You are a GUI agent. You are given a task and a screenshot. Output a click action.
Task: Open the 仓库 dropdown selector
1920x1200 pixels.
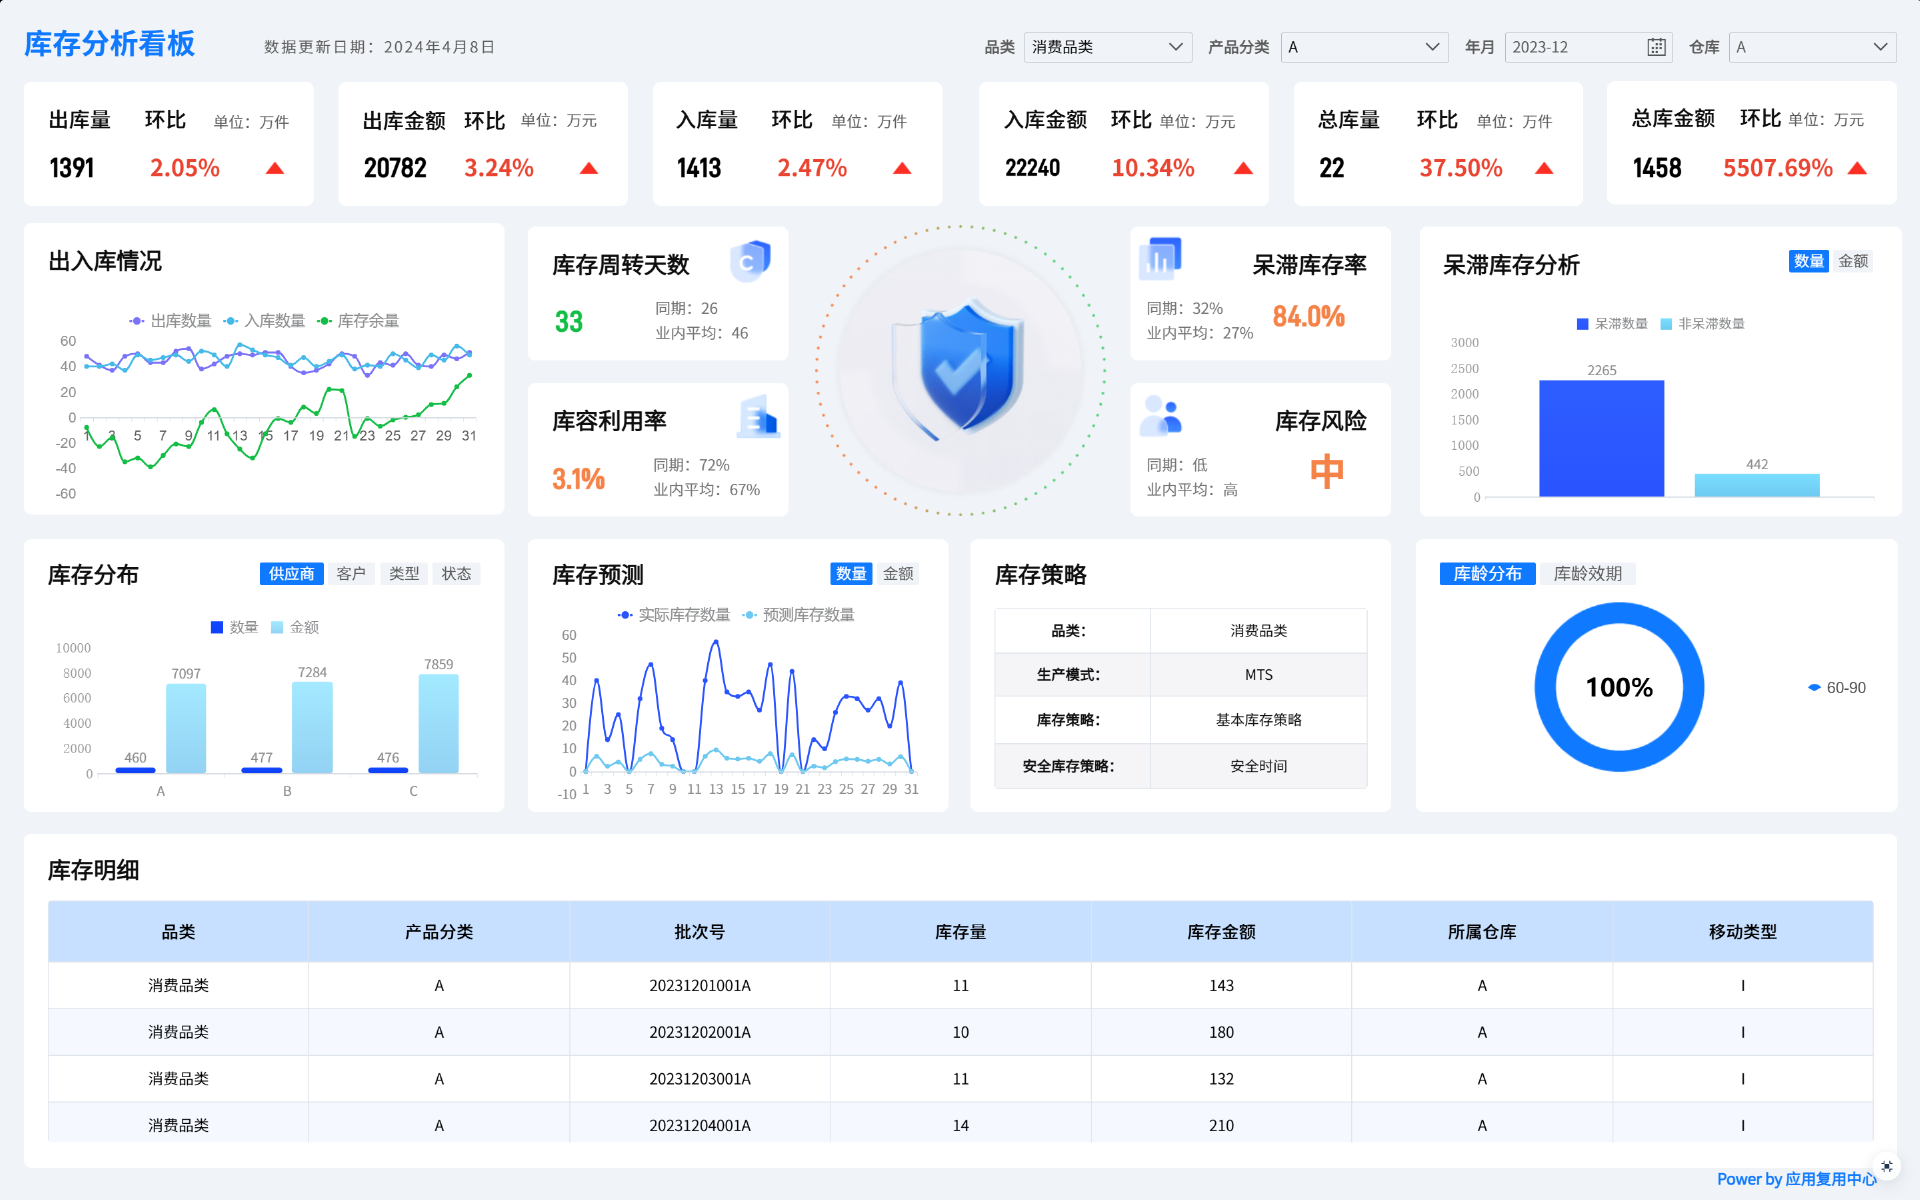pyautogui.click(x=1811, y=47)
